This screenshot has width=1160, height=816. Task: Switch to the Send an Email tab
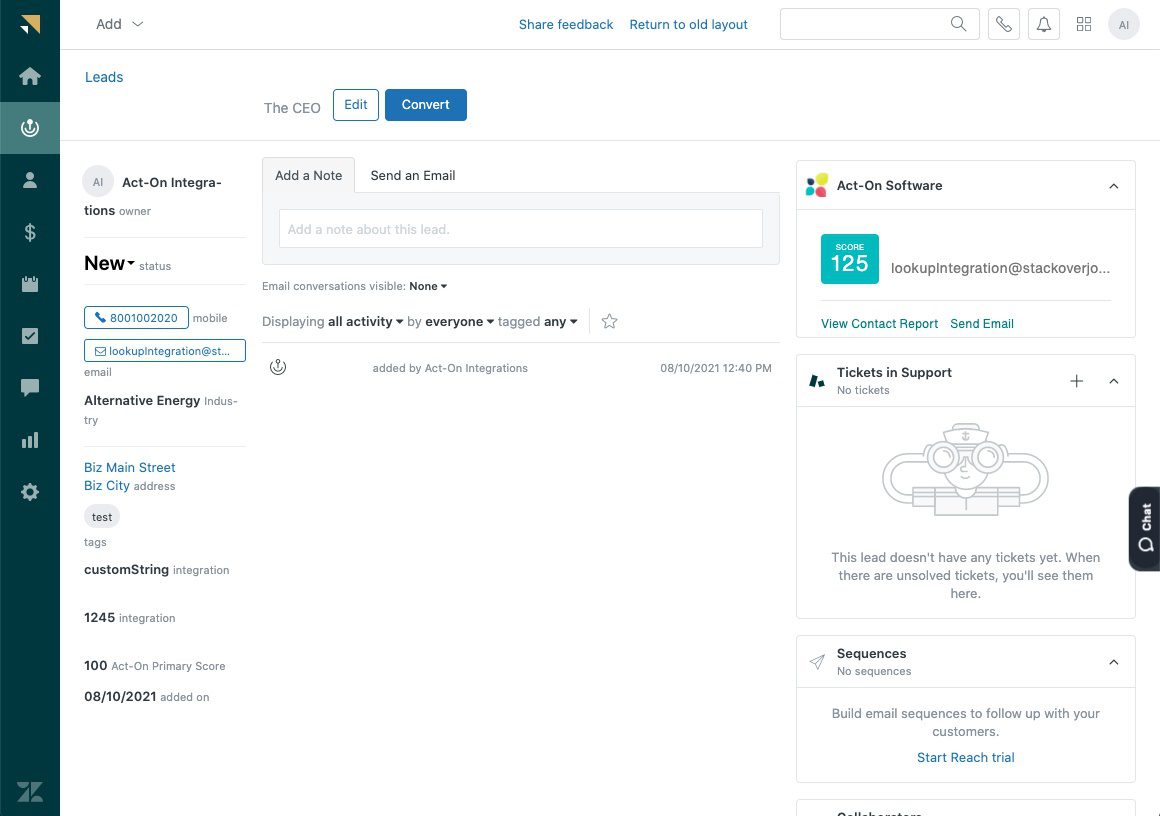[413, 175]
